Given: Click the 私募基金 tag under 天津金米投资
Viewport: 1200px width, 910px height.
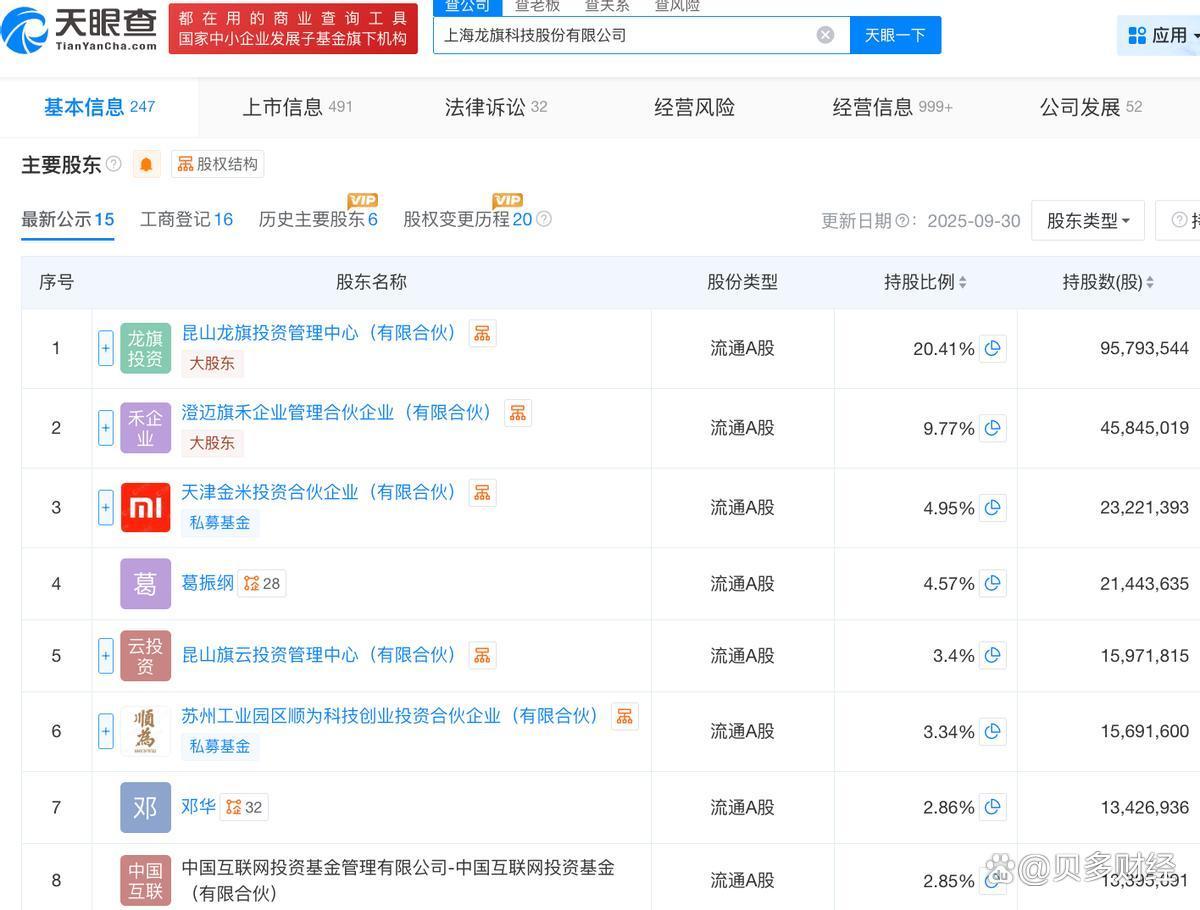Looking at the screenshot, I should [220, 522].
